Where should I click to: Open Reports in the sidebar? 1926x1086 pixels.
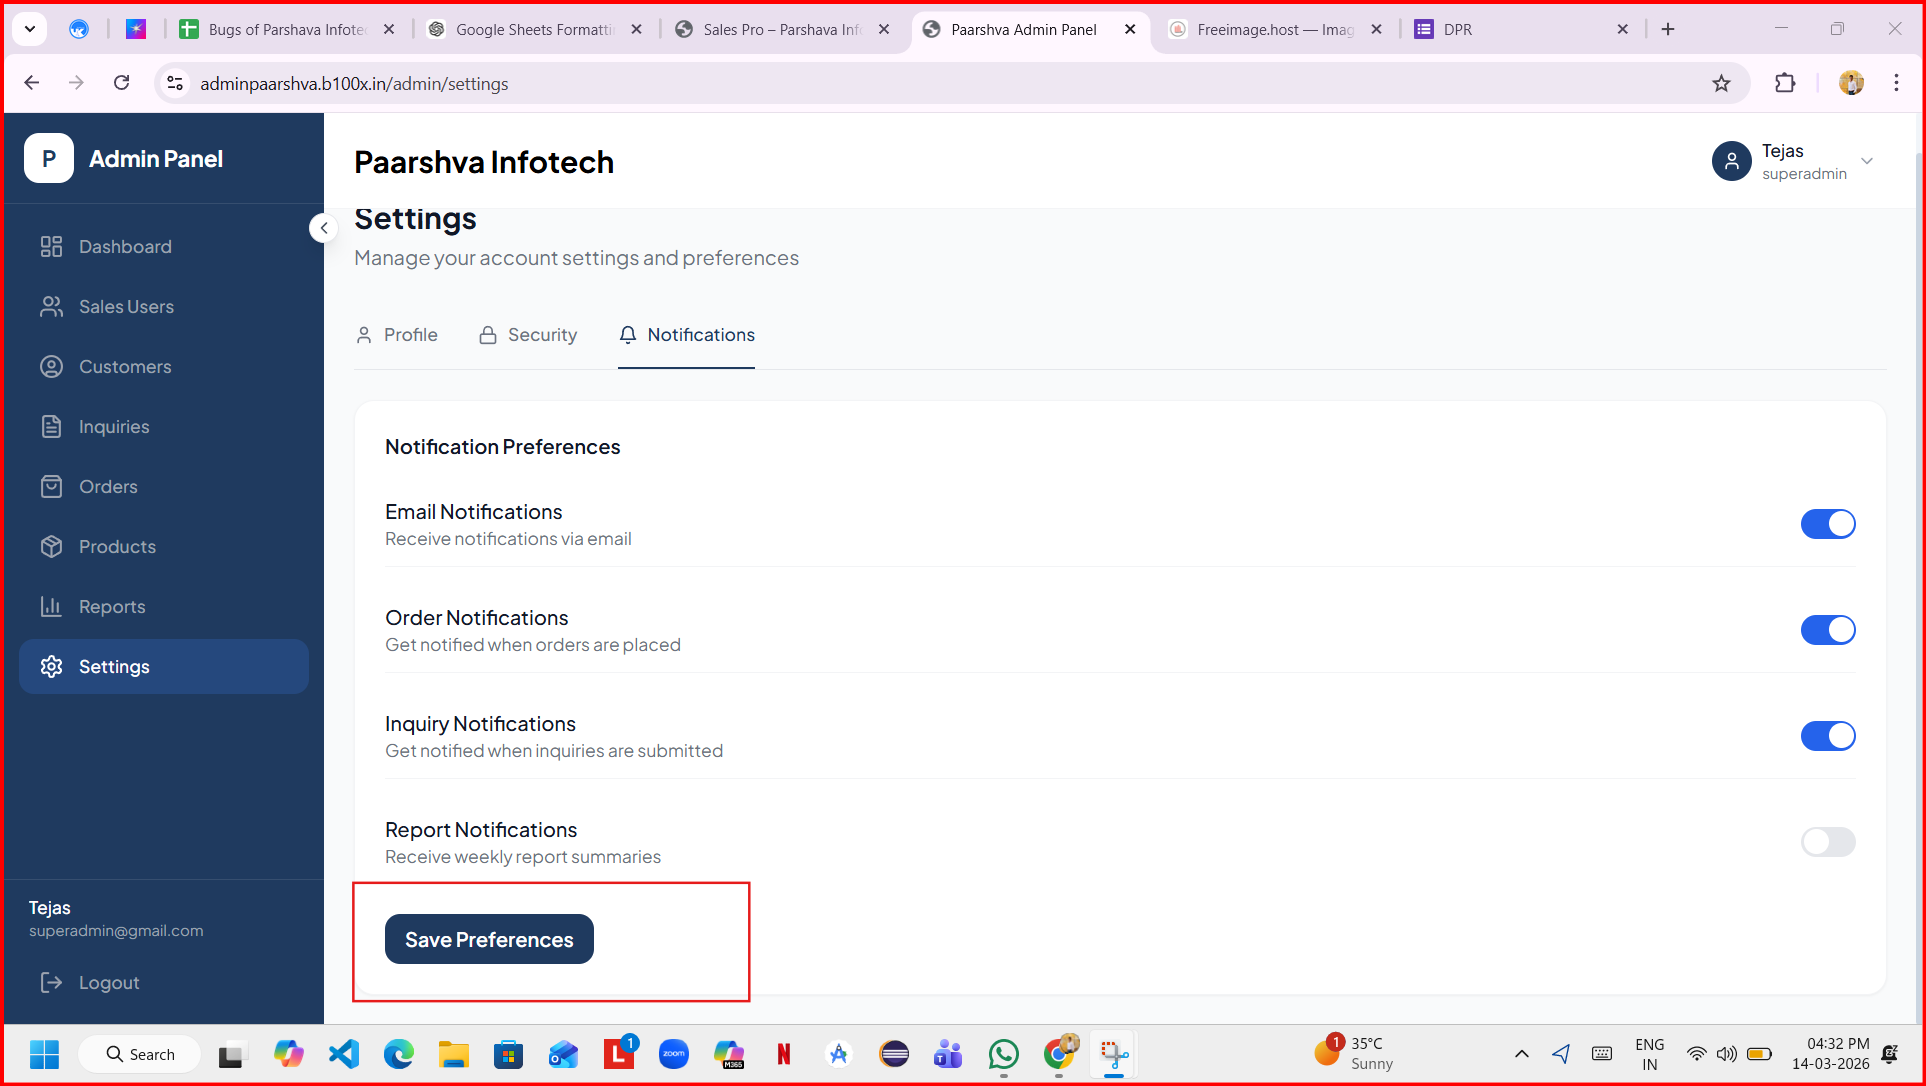(164, 607)
